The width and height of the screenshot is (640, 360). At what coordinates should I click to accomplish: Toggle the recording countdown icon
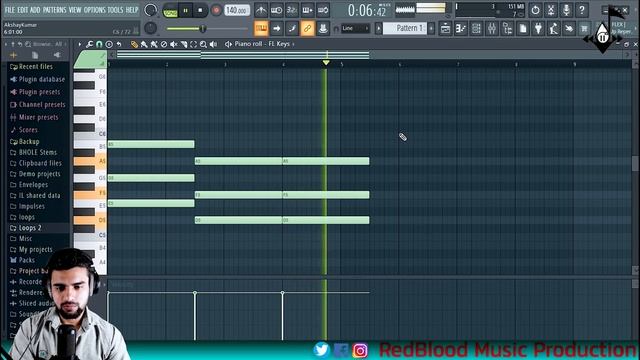(x=292, y=10)
